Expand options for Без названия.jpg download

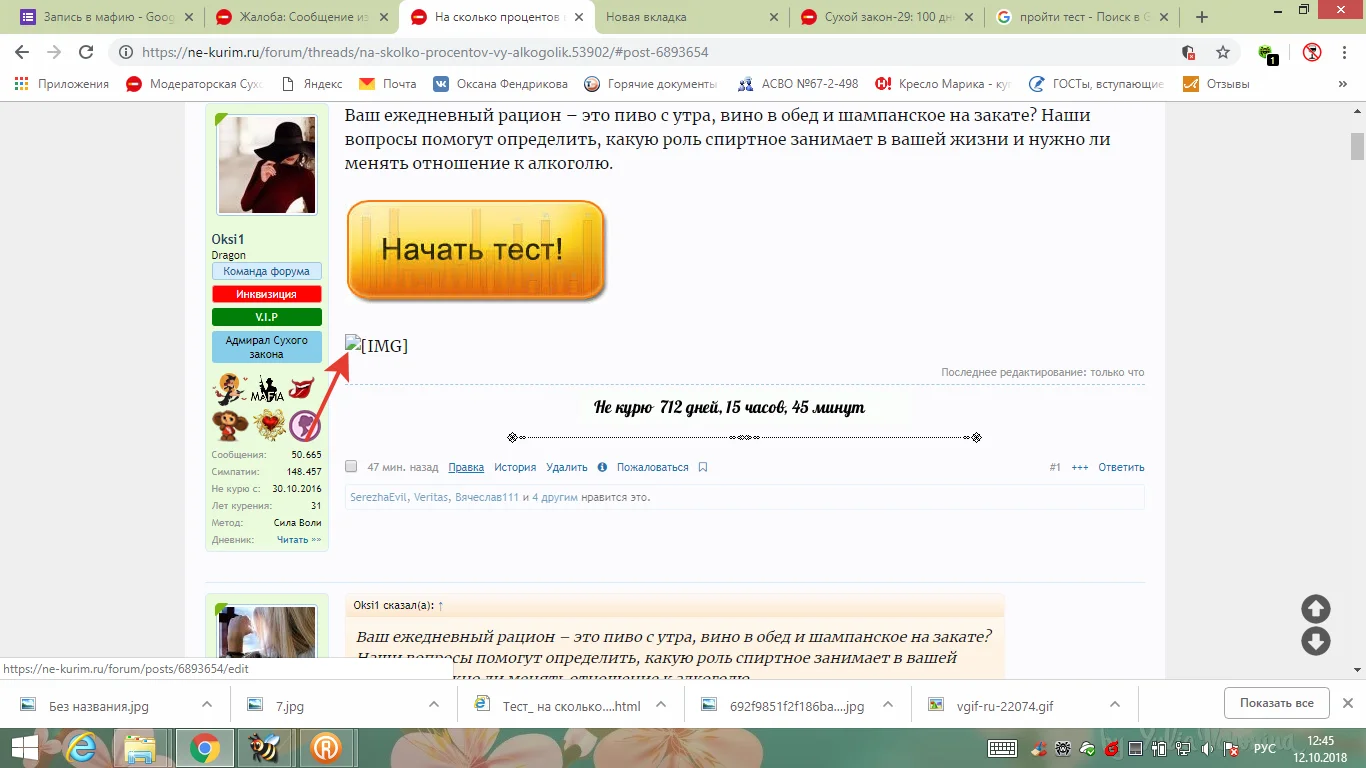pyautogui.click(x=207, y=705)
